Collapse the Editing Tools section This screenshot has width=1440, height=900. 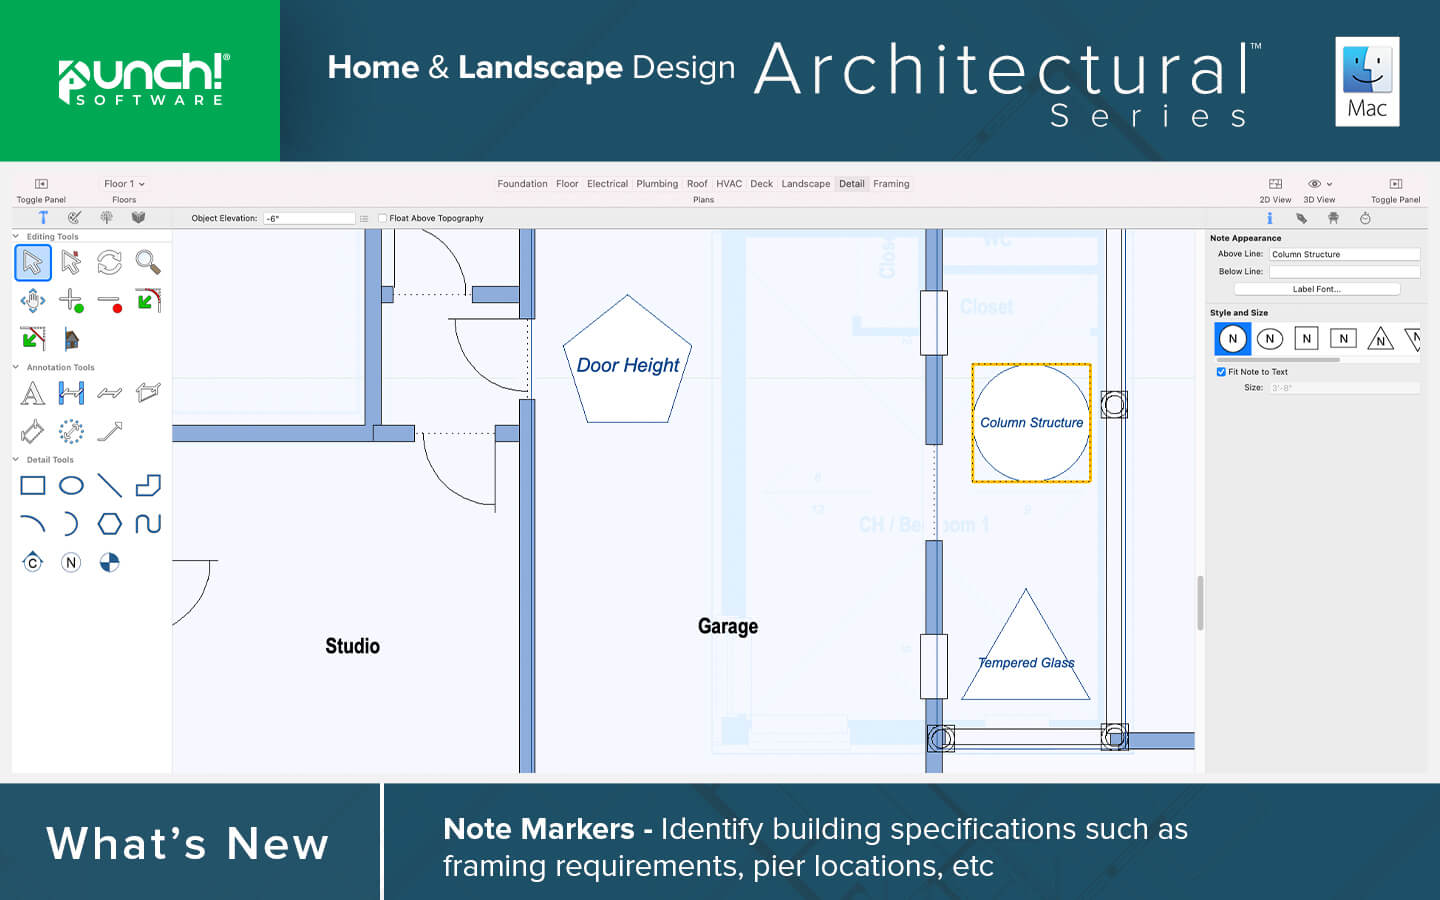[x=16, y=237]
